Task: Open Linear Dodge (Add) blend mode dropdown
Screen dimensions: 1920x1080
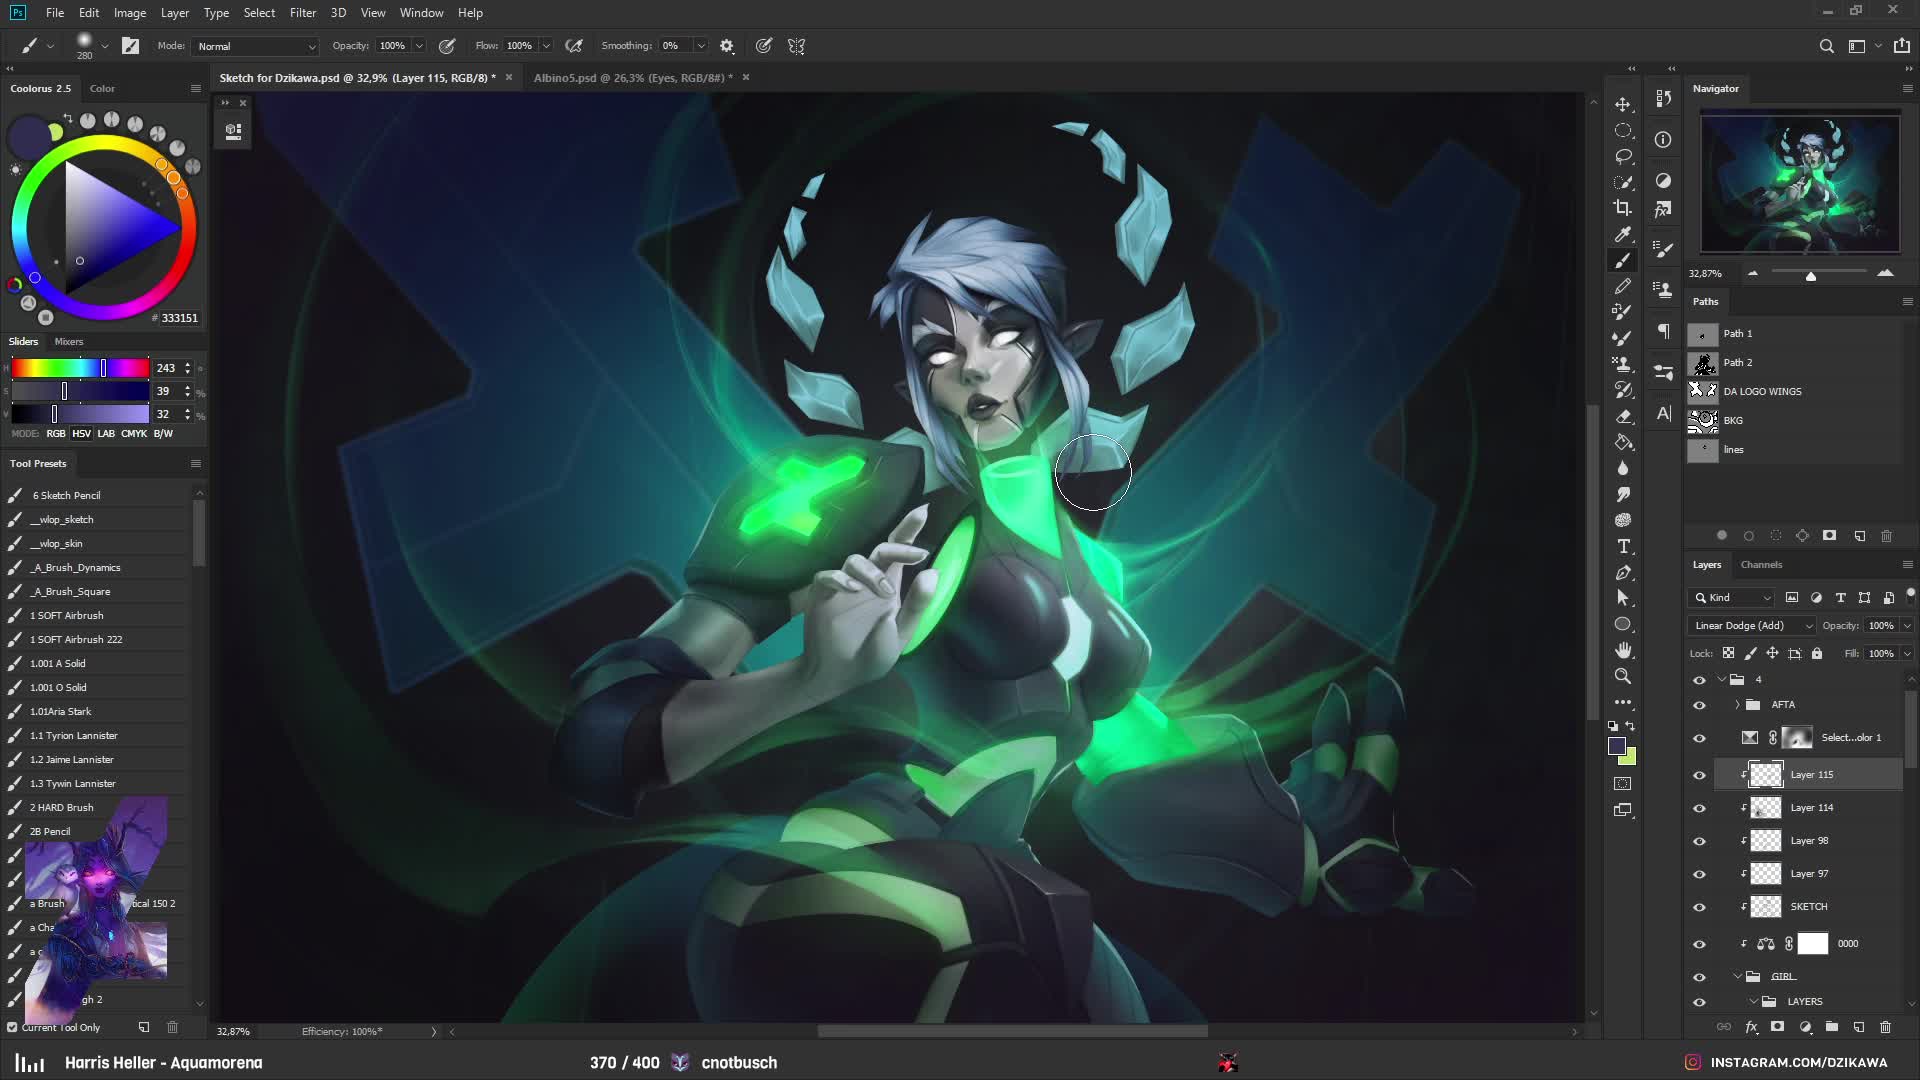Action: 1752,625
